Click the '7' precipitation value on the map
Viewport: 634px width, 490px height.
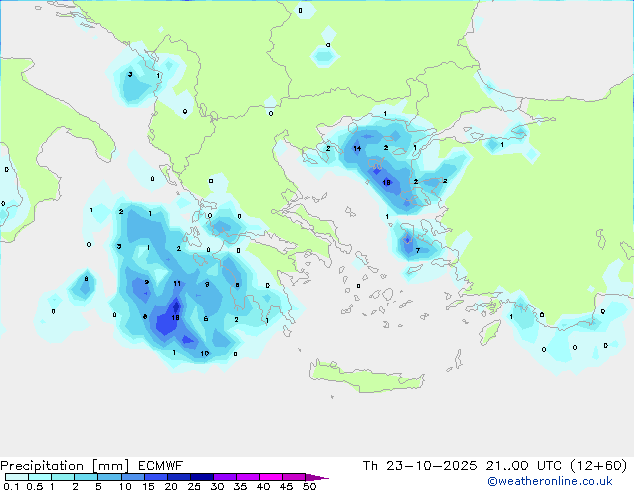(x=418, y=251)
